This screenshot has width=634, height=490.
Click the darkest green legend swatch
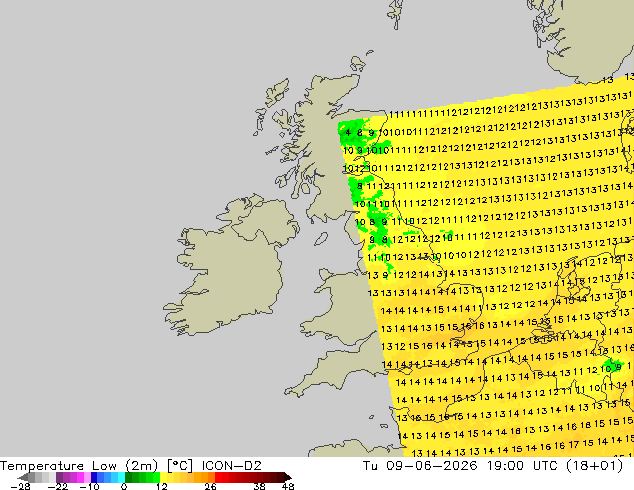129,477
